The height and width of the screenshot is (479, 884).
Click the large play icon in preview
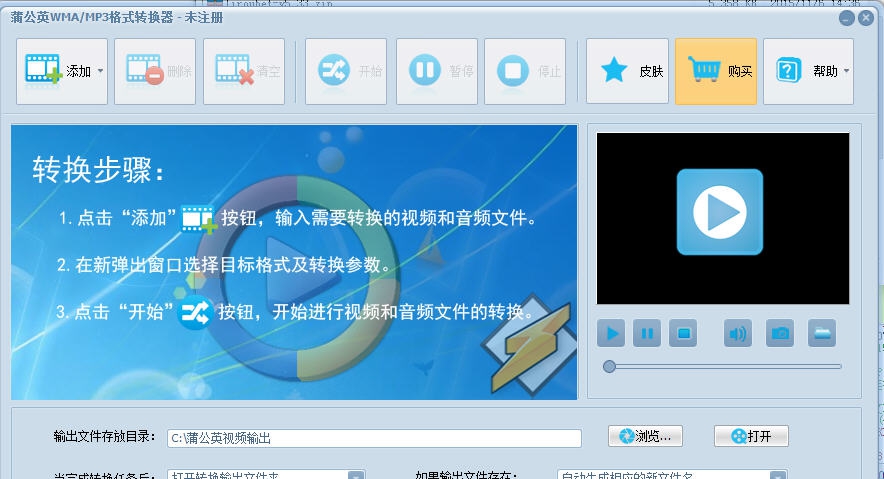(x=720, y=212)
